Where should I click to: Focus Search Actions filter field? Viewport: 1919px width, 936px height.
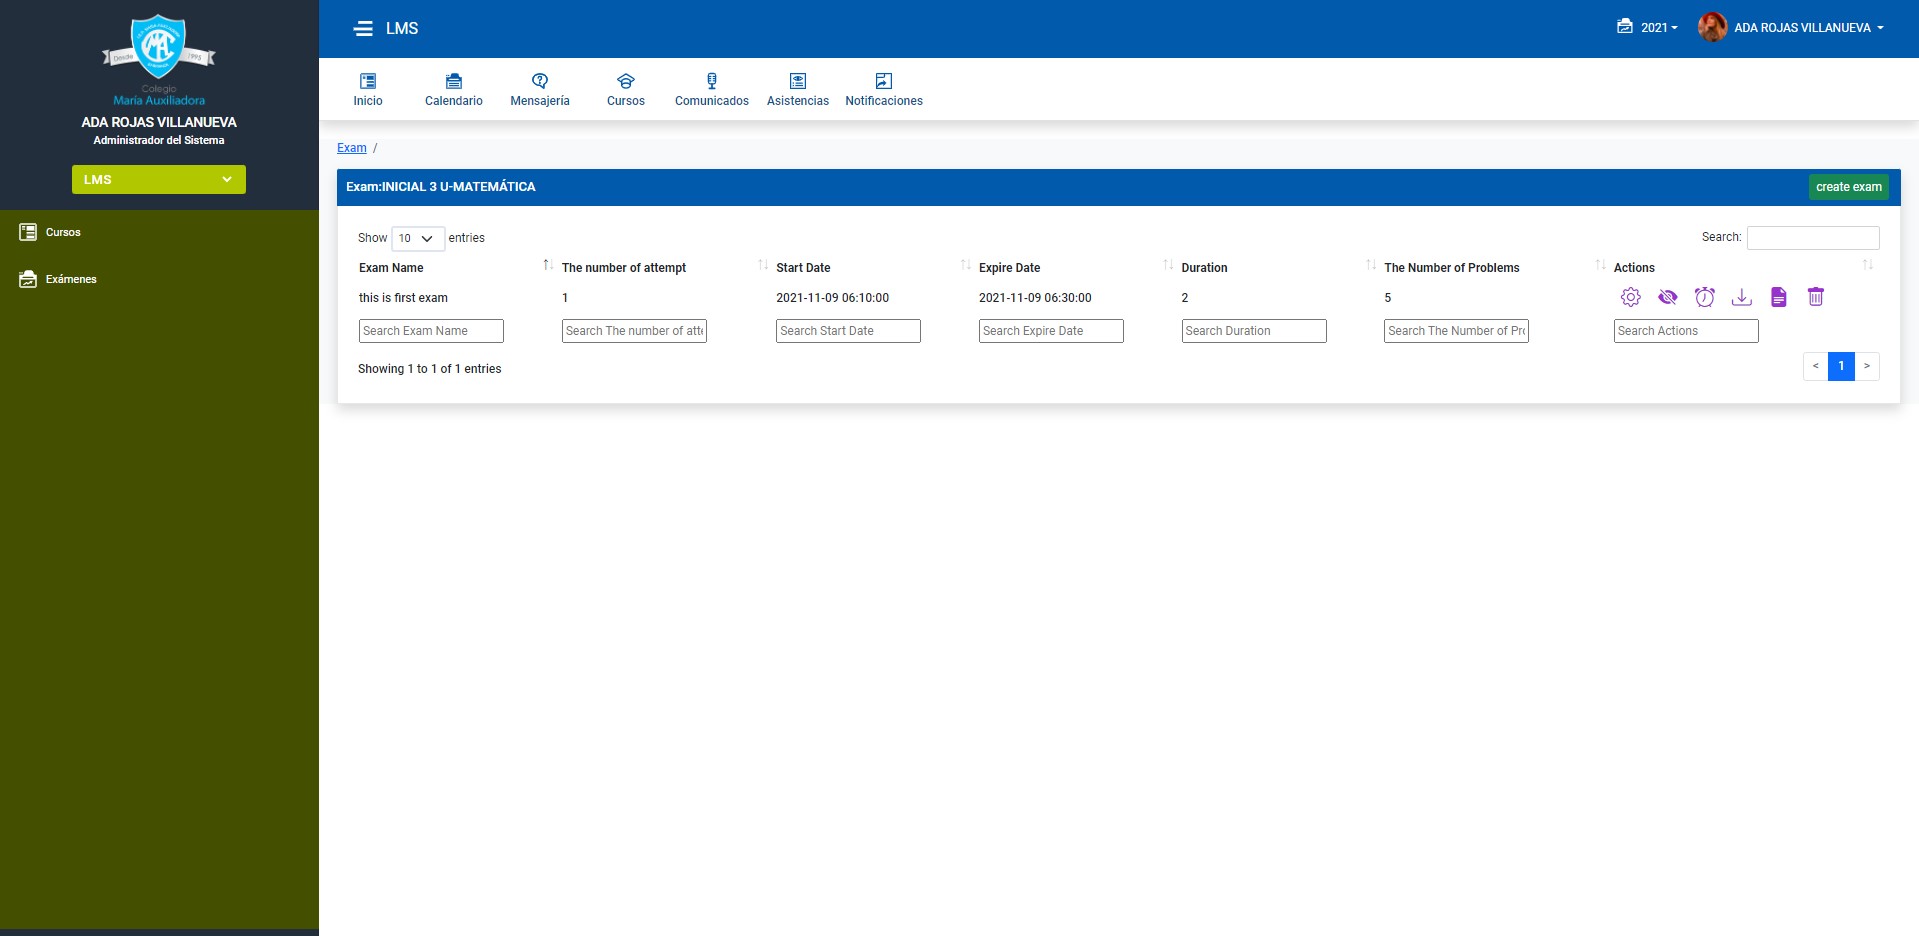click(1686, 331)
